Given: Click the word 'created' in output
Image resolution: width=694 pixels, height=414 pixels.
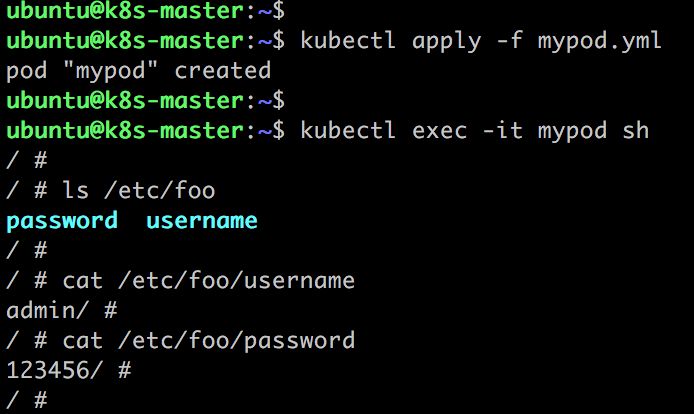Looking at the screenshot, I should click(x=223, y=71).
